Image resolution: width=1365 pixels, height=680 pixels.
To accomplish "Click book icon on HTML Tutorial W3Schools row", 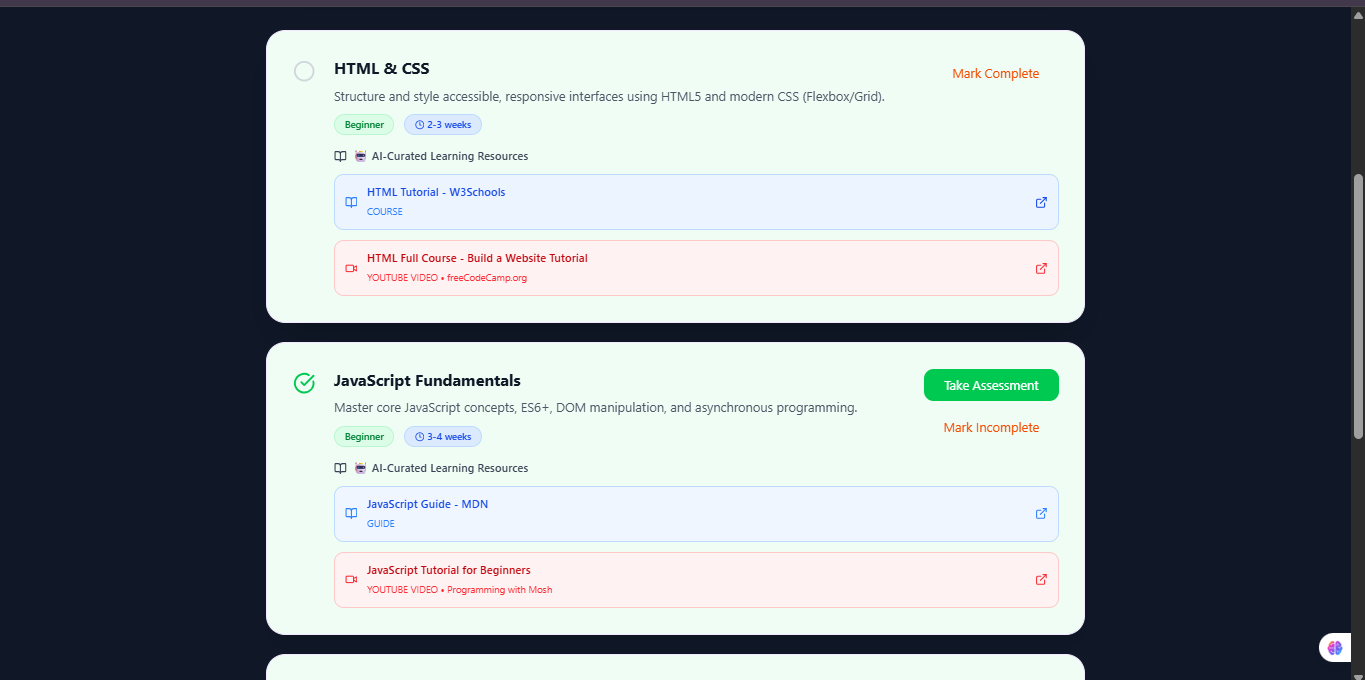I will point(351,202).
